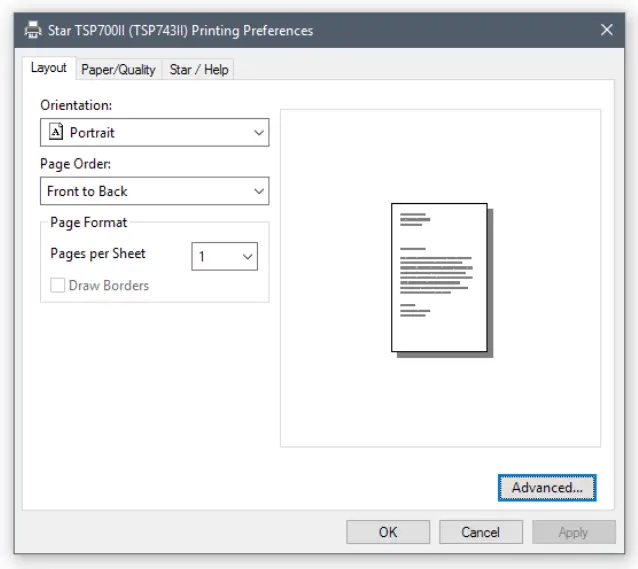The width and height of the screenshot is (638, 569).
Task: Confirm settings with OK
Action: coord(388,532)
